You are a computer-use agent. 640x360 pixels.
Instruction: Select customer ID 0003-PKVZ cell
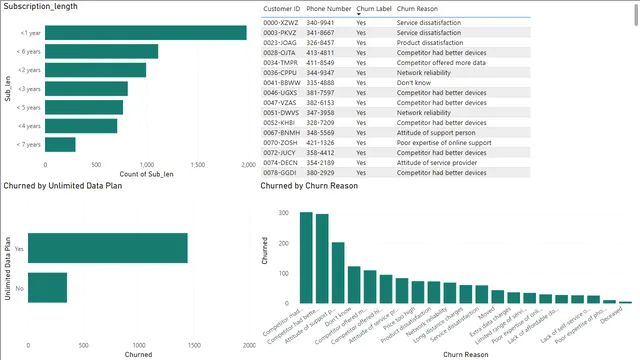(x=280, y=33)
